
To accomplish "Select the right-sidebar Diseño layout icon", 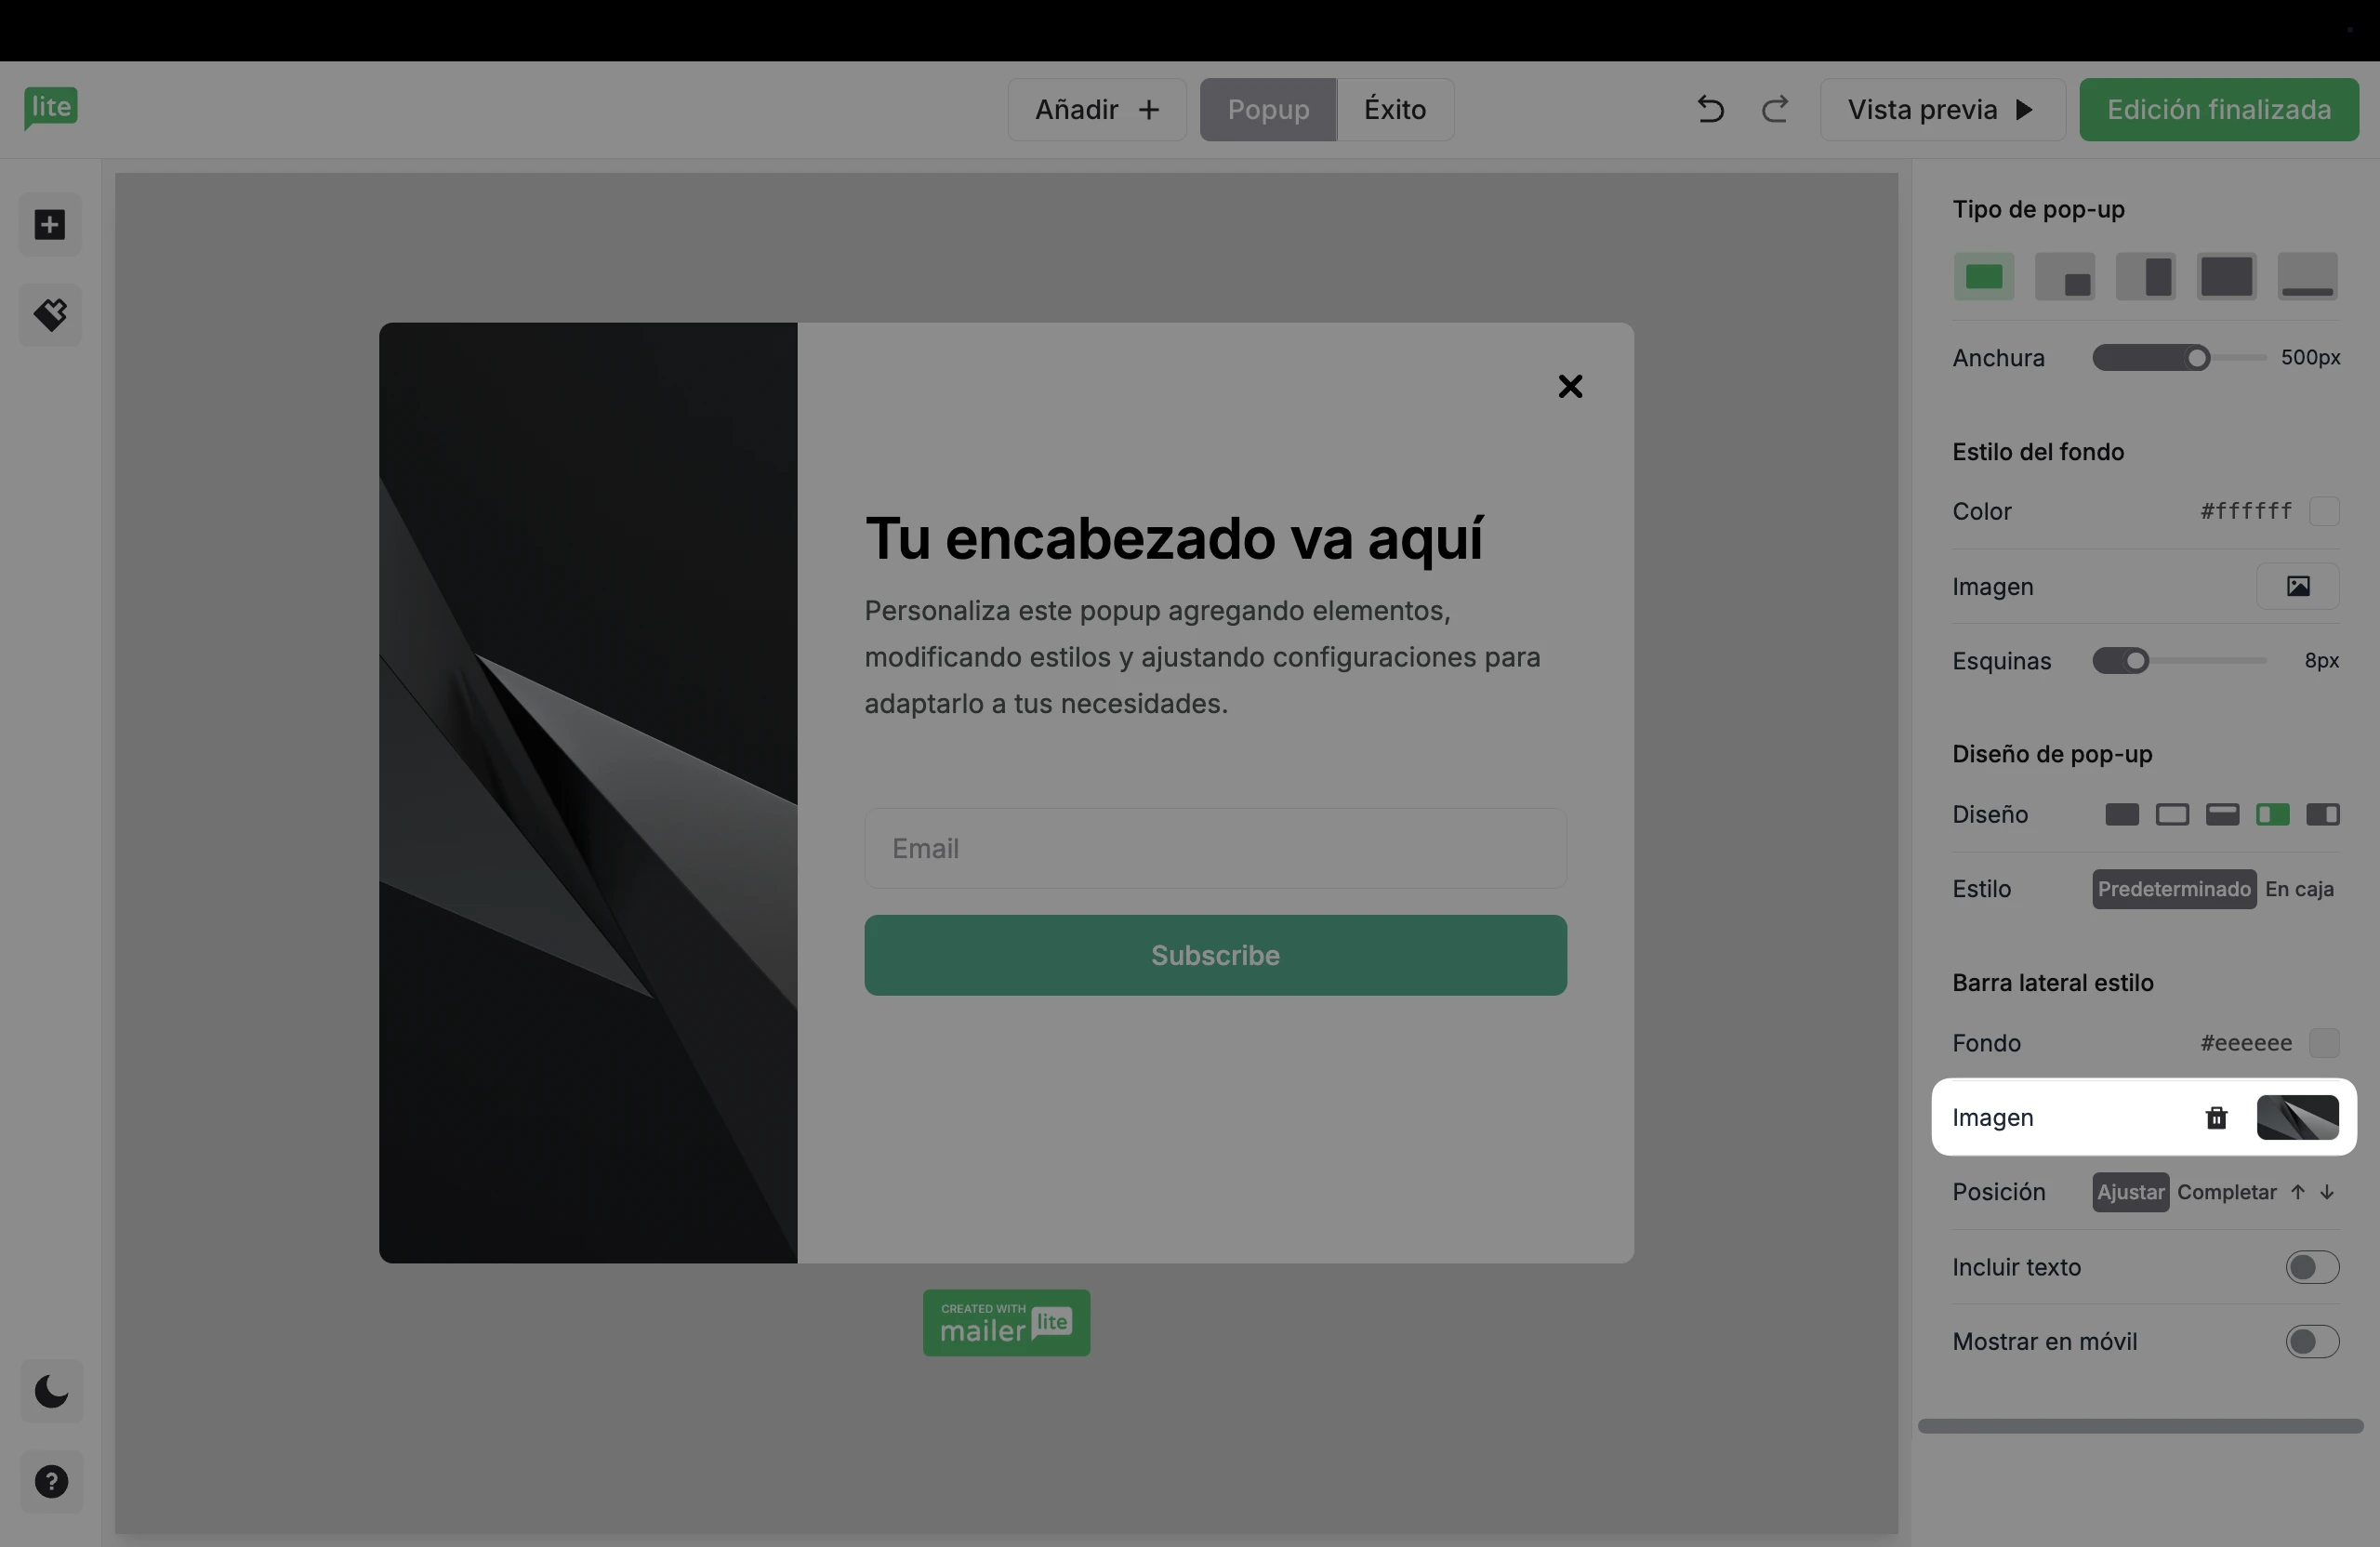I will (2323, 814).
